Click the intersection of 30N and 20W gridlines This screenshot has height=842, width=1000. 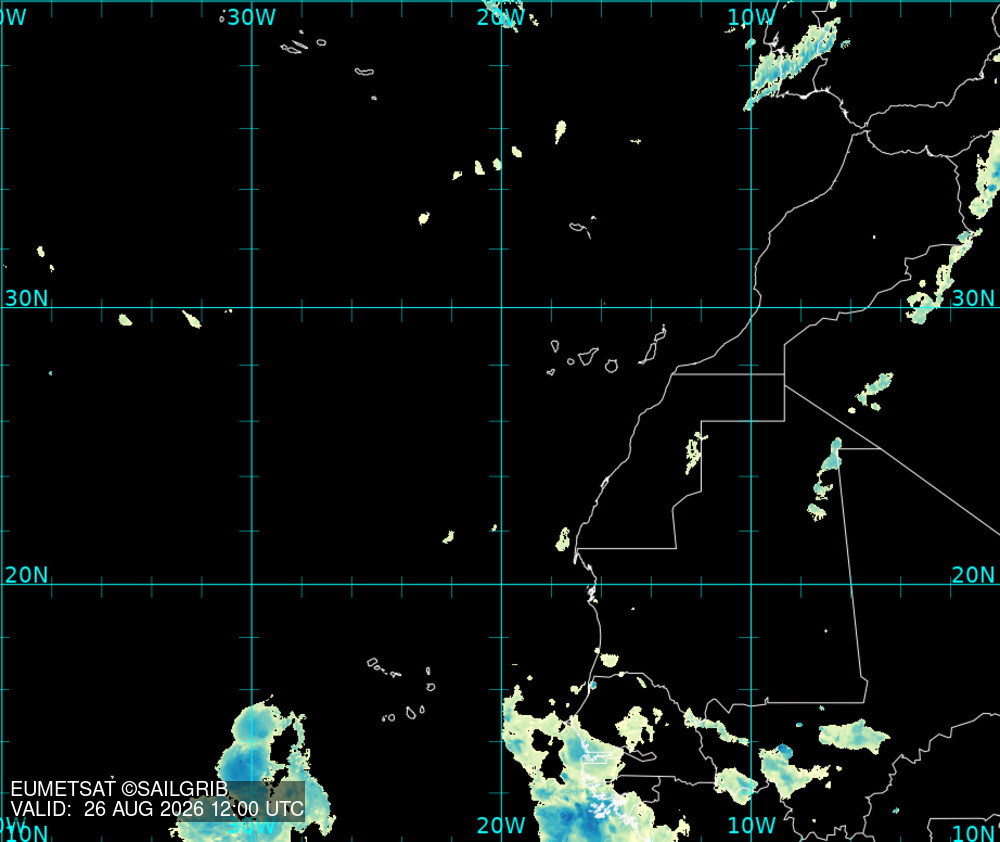click(501, 307)
